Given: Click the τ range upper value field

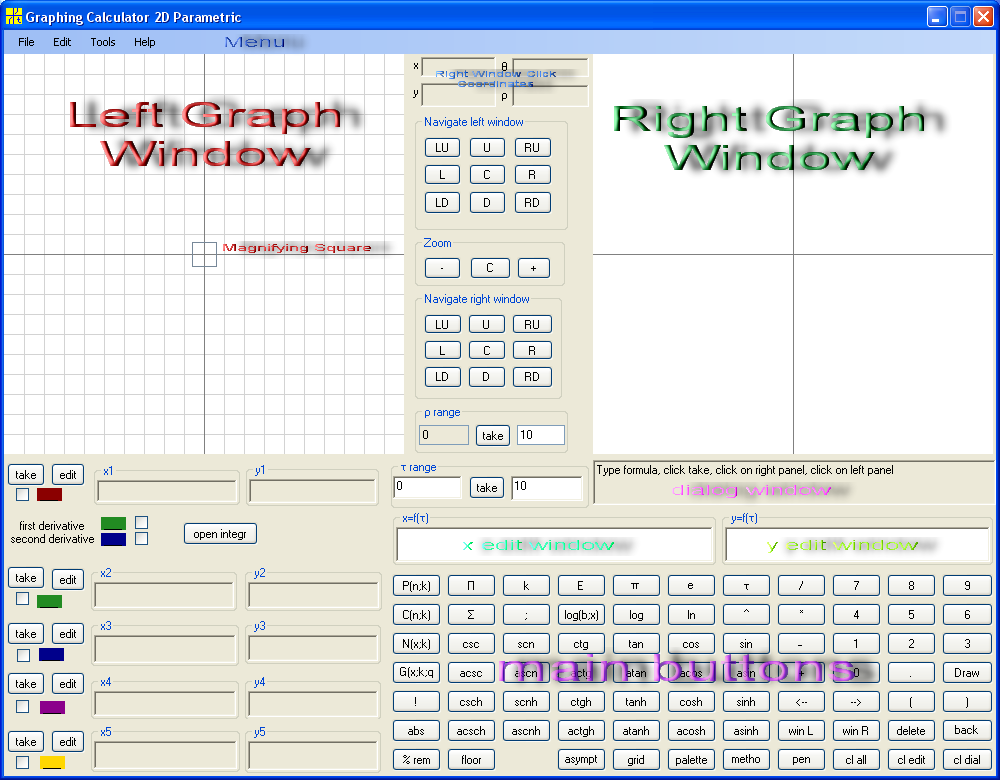Looking at the screenshot, I should 547,487.
